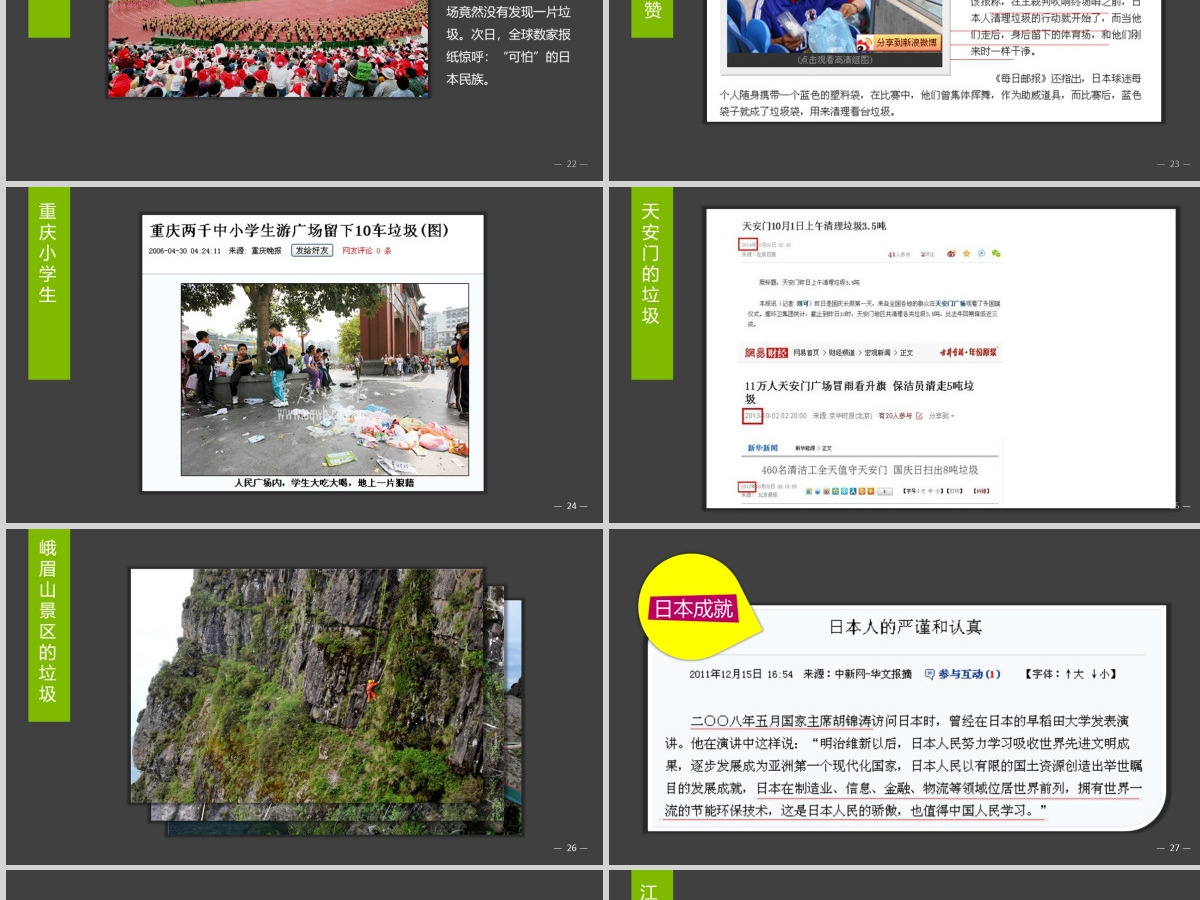Select the 峨眉山景区的垃圾 cliff photo slide
1200x900 pixels.
tap(304, 697)
